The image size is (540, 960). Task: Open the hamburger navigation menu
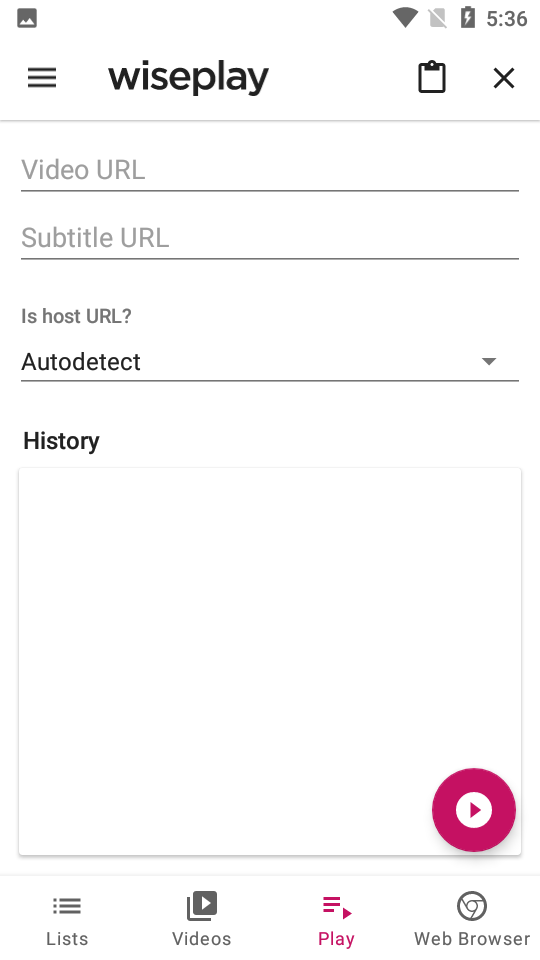[x=42, y=78]
